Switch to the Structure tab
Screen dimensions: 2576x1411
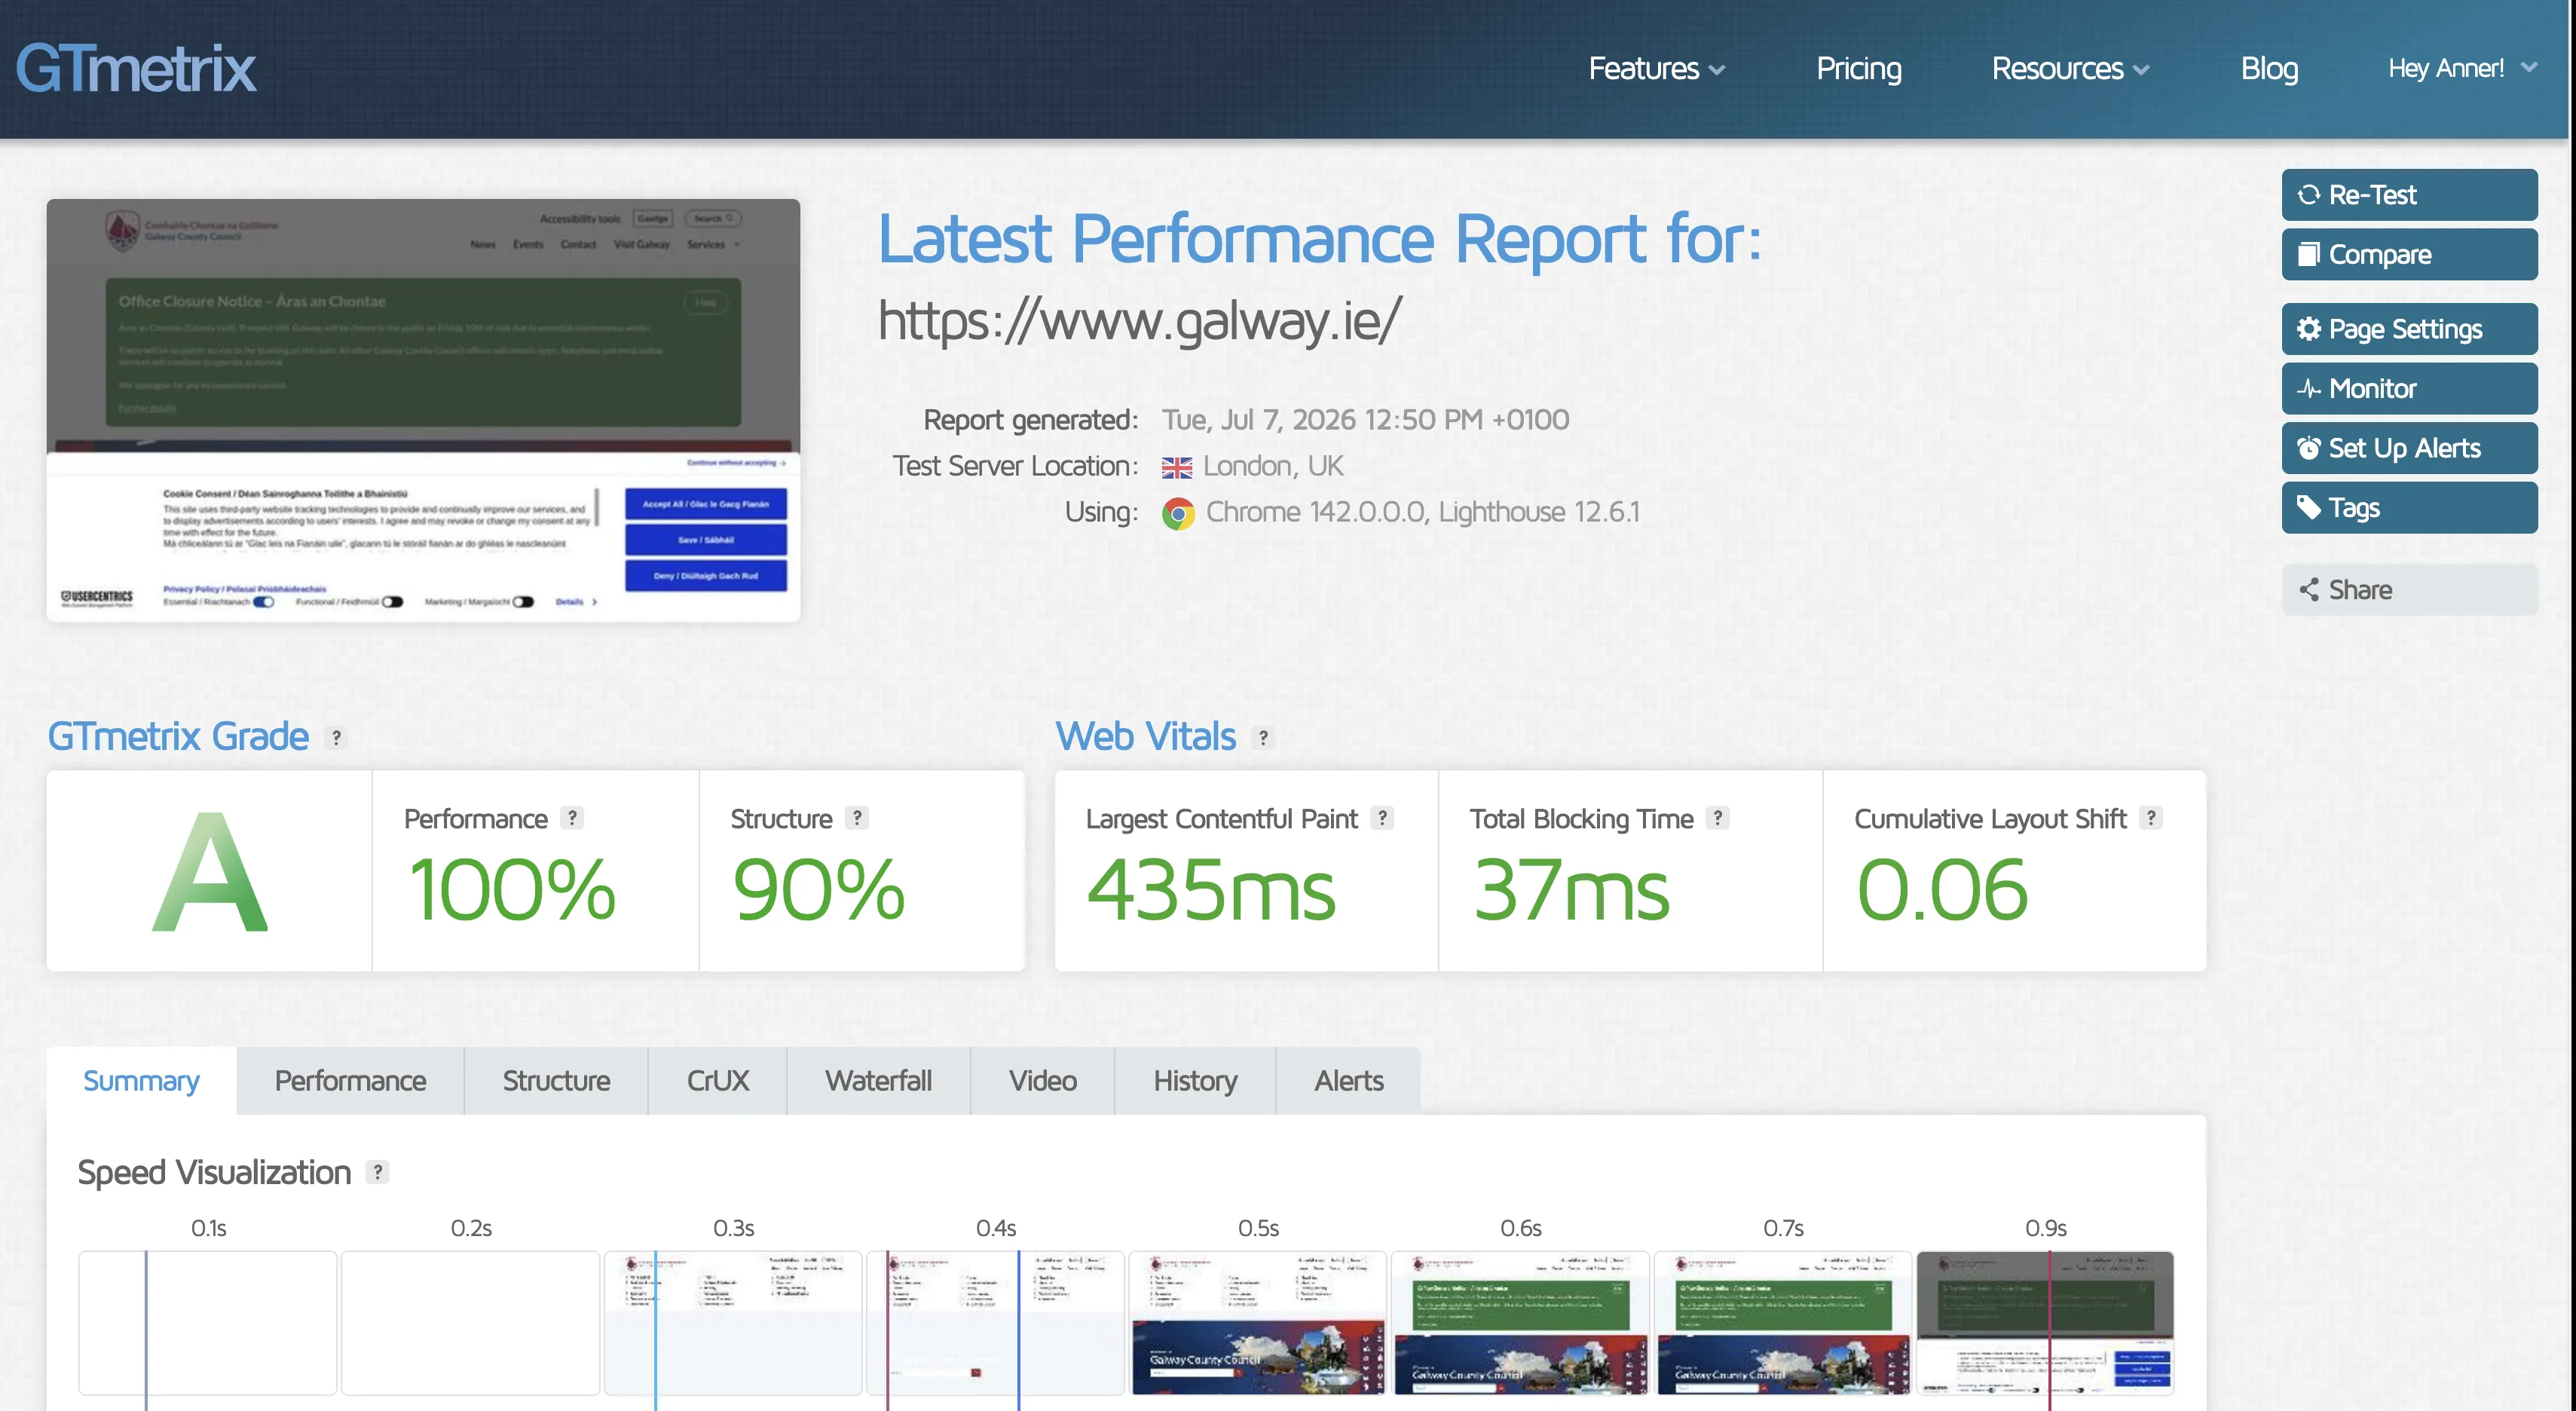click(556, 1081)
